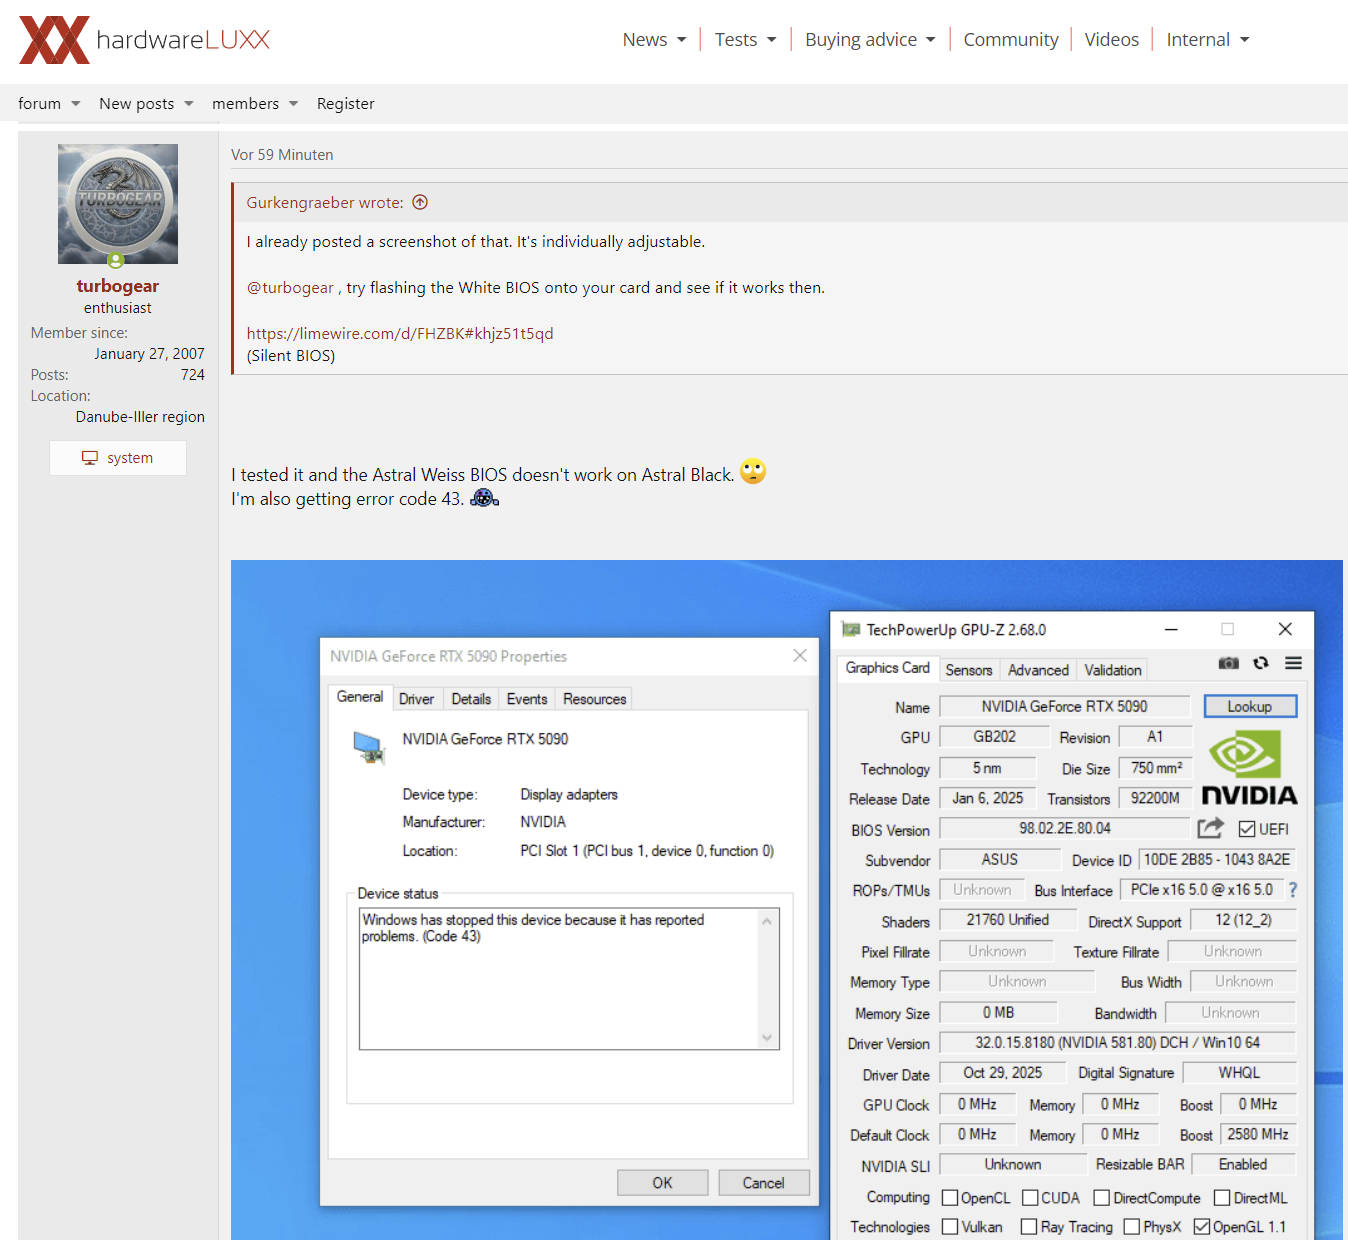This screenshot has width=1348, height=1240.
Task: Expand the Buying advice dropdown
Action: coord(869,40)
